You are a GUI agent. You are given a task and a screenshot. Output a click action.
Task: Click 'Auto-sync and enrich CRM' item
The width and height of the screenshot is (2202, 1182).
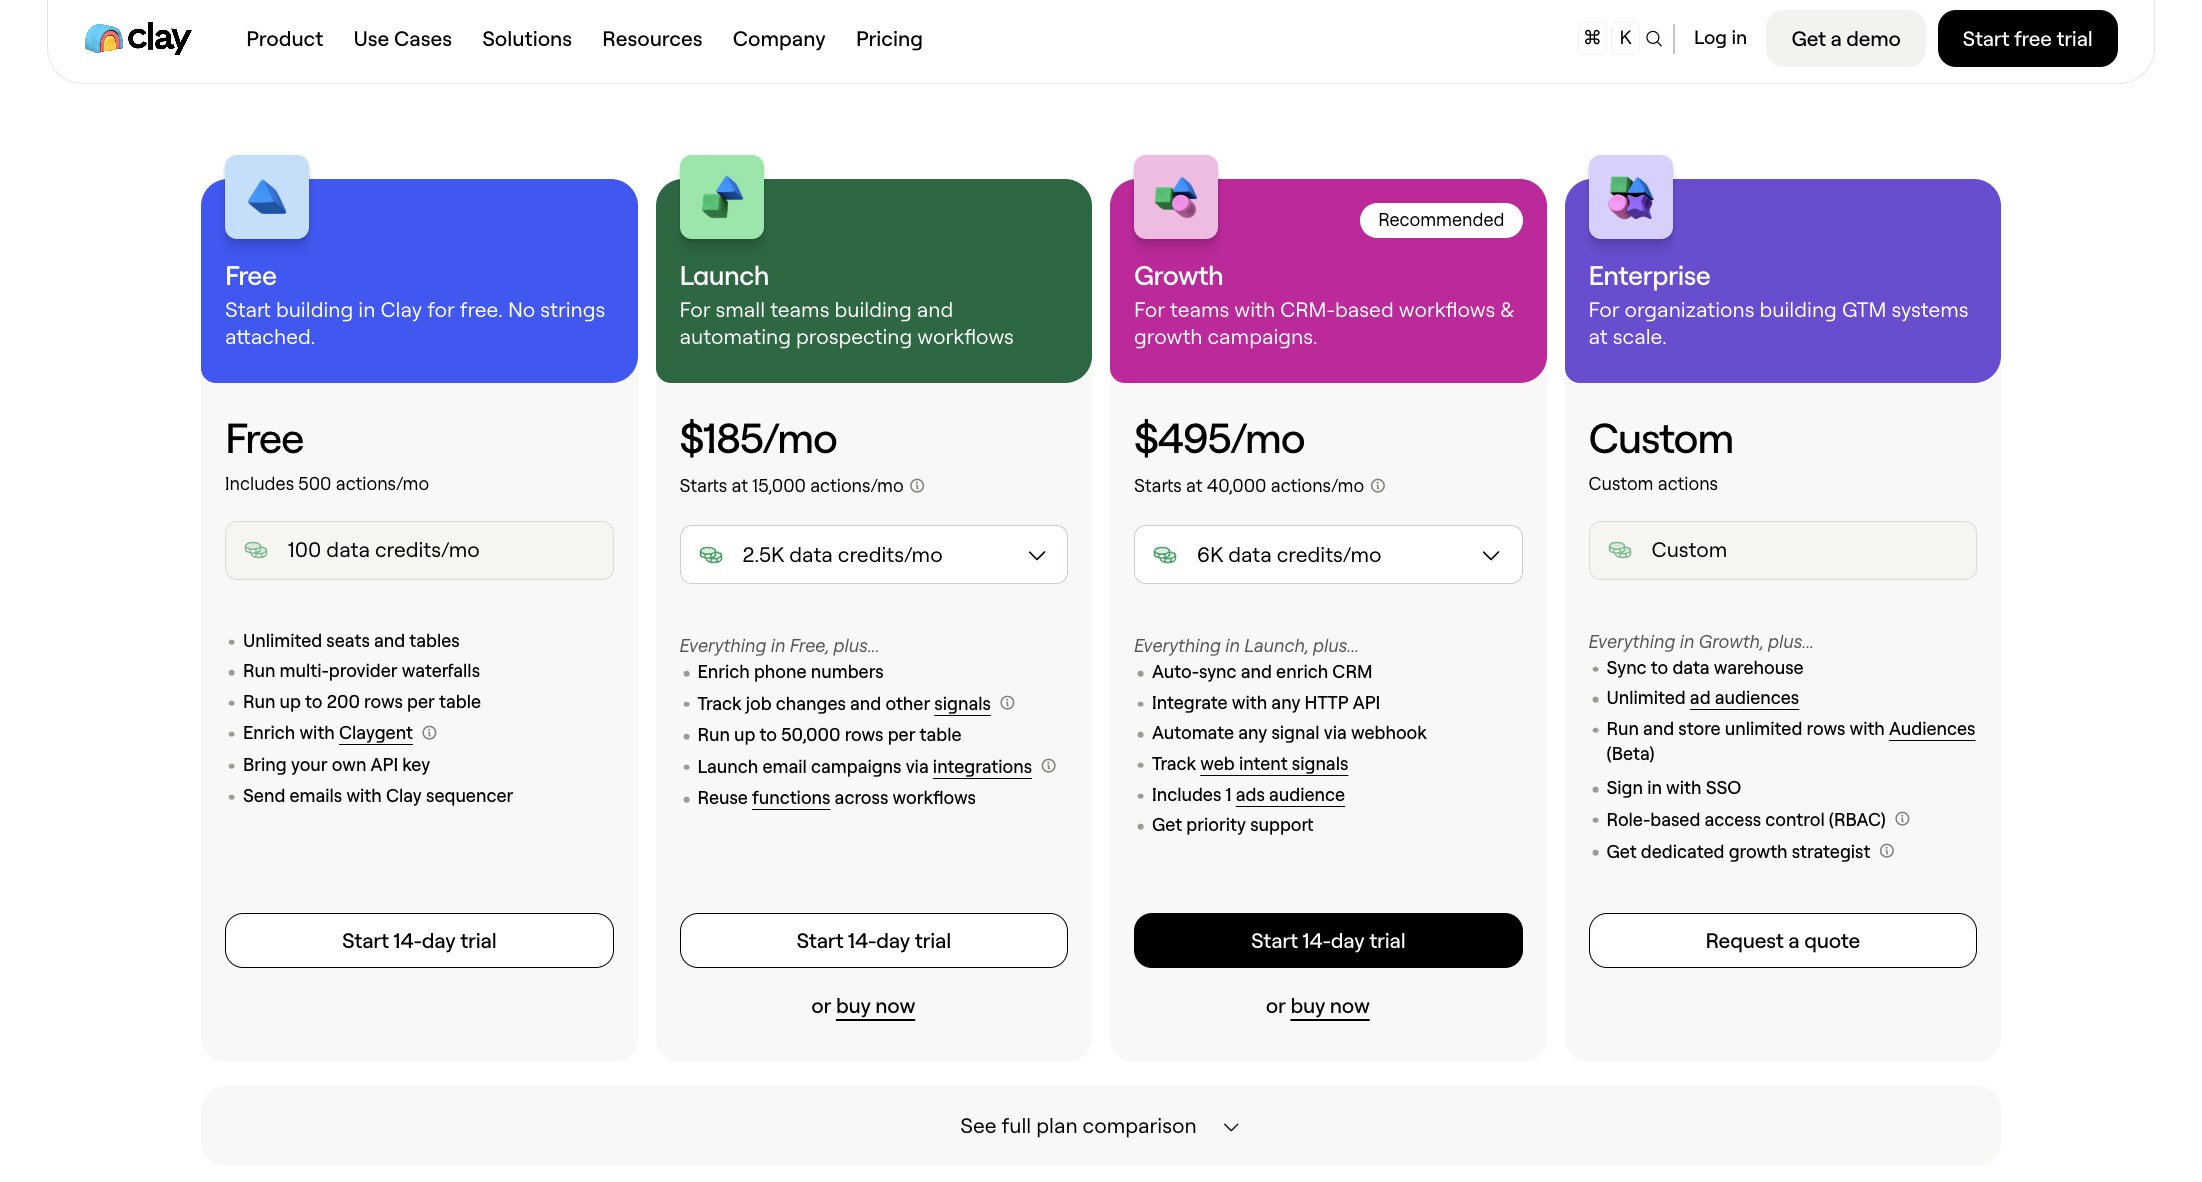[1262, 672]
